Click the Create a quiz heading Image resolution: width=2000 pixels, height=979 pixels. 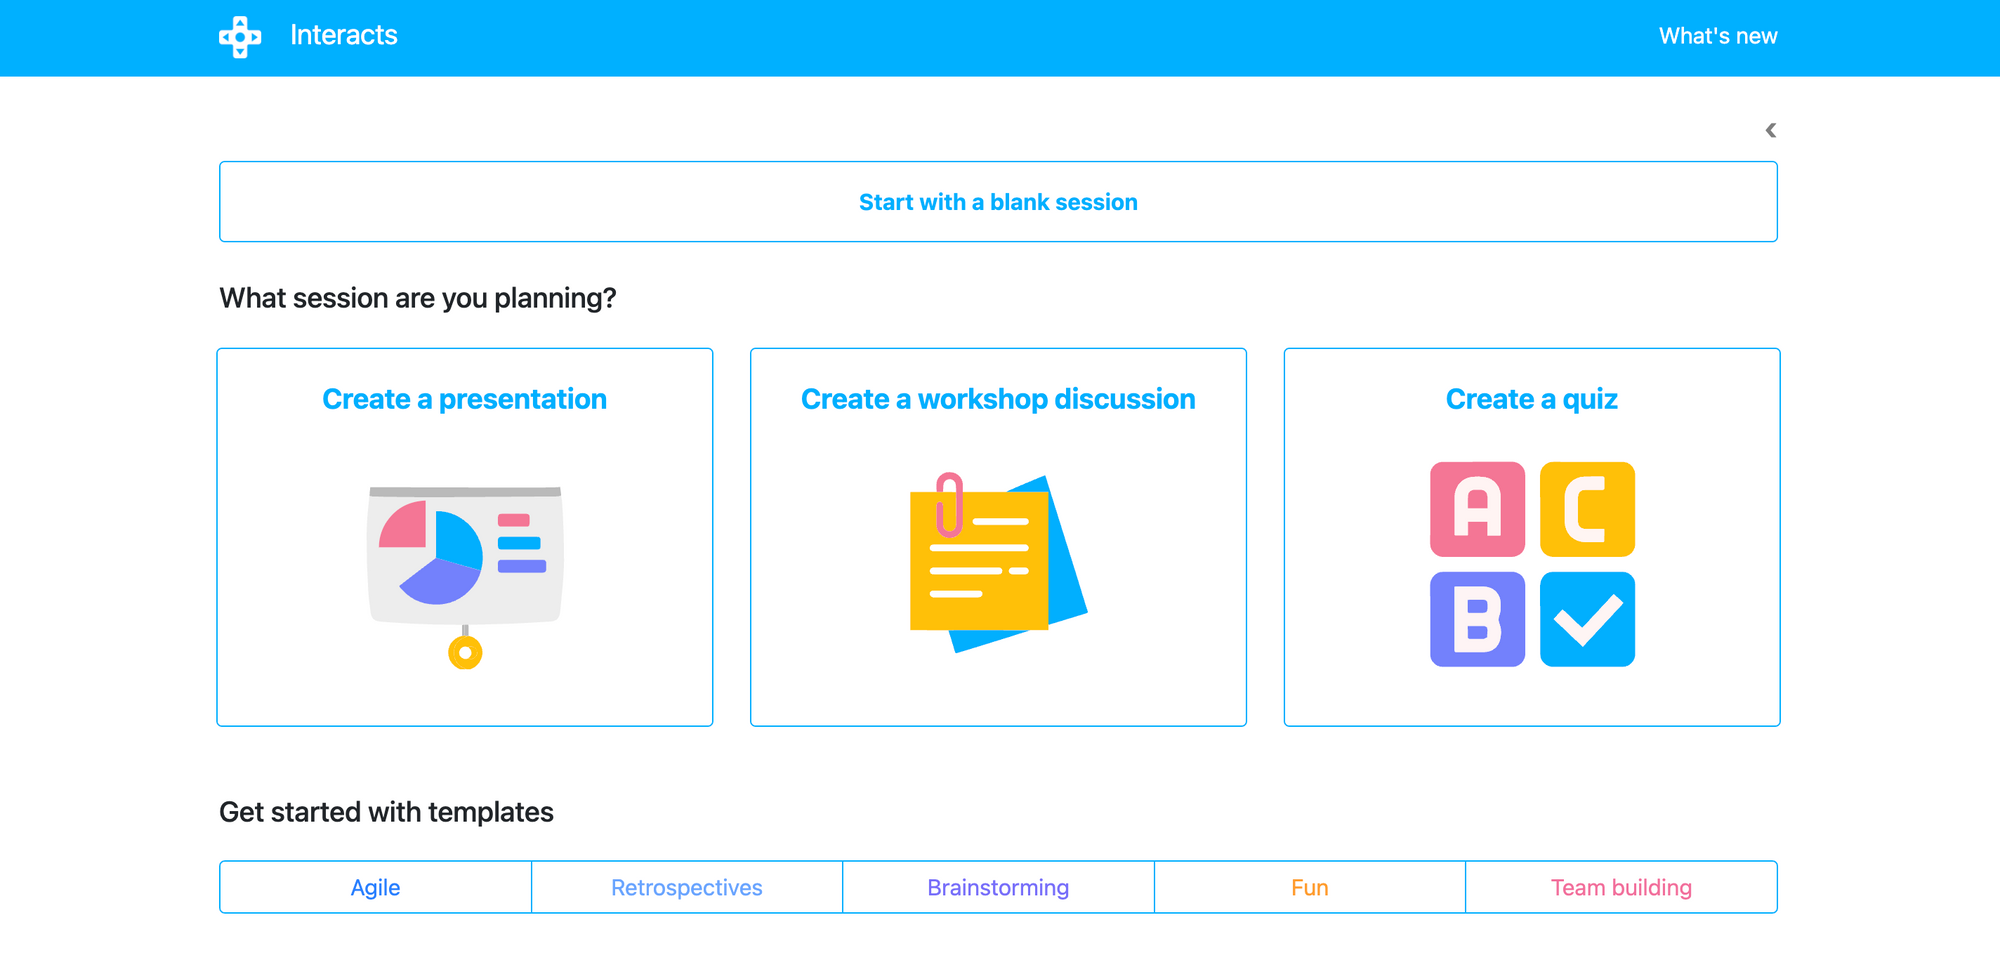click(1531, 399)
